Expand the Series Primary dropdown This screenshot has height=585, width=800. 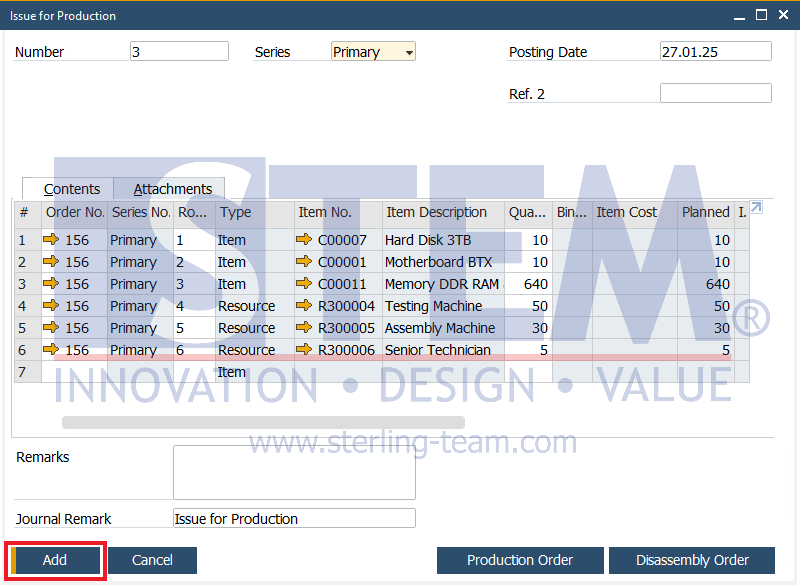[x=409, y=52]
